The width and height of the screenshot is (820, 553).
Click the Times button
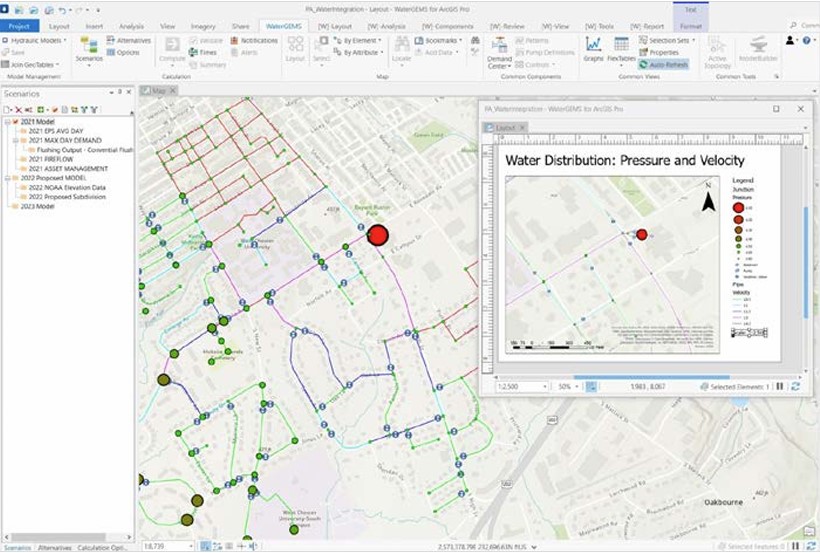click(202, 52)
